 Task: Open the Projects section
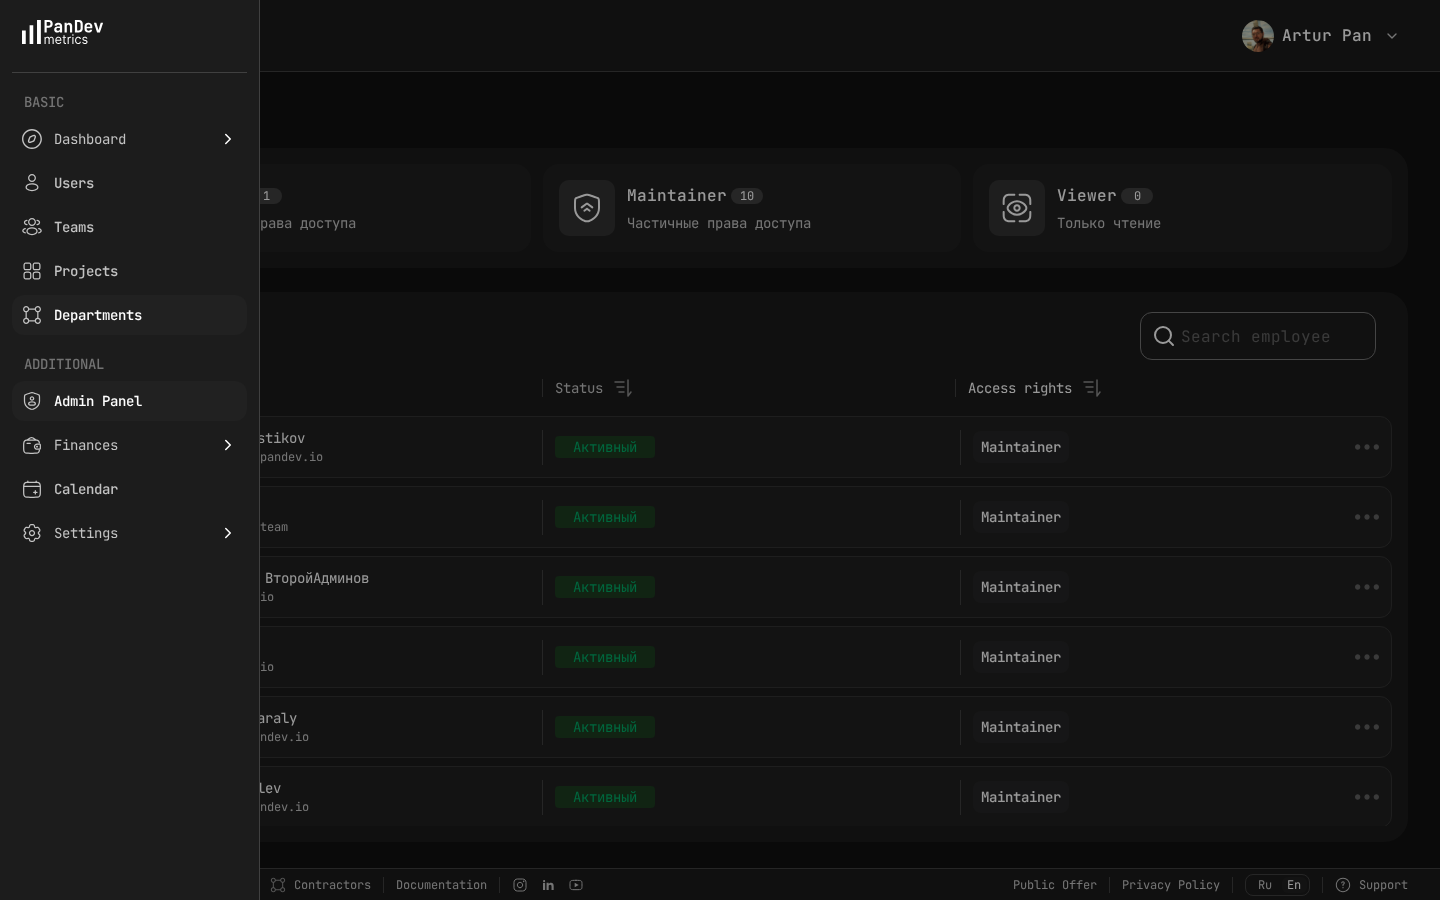[x=86, y=271]
